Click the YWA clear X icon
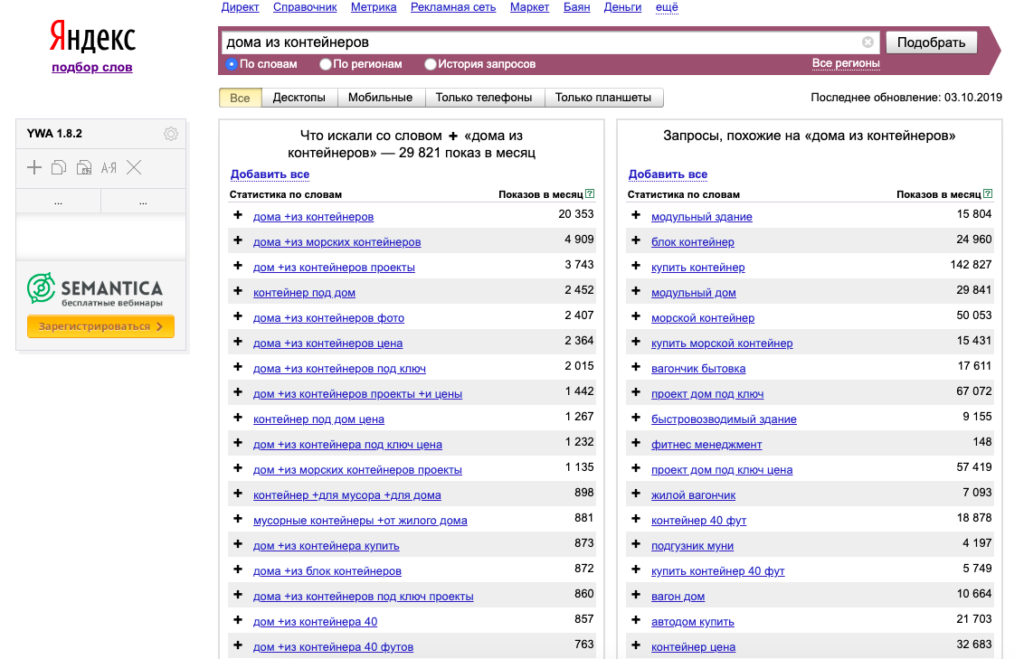1024x659 pixels. click(134, 168)
